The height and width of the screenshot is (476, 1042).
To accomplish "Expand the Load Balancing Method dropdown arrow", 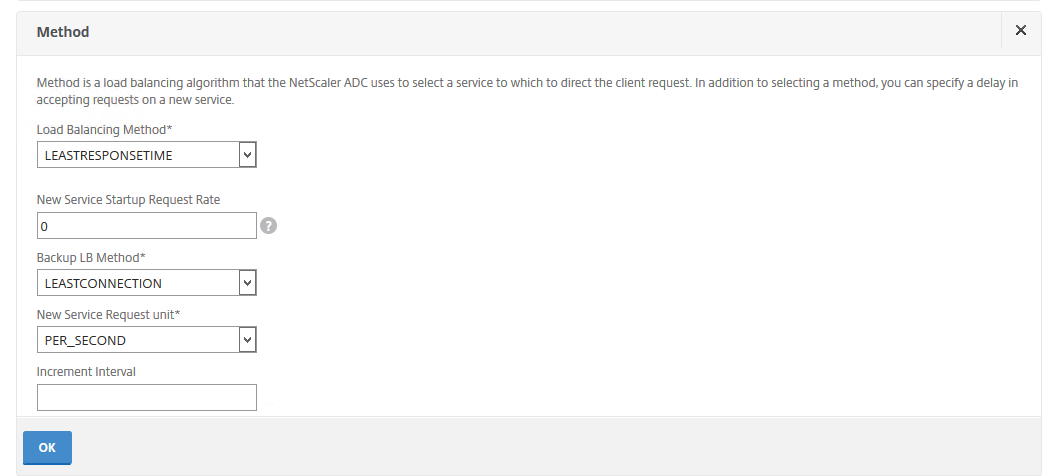I will point(248,155).
